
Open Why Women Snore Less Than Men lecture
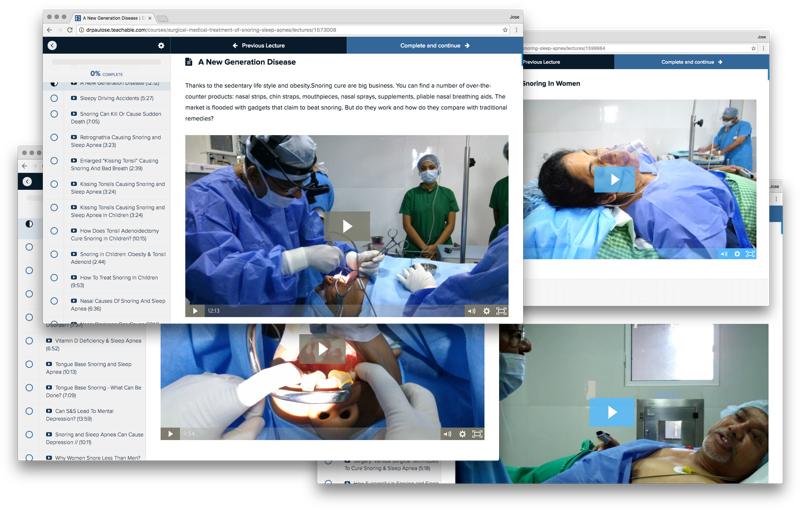coord(93,457)
